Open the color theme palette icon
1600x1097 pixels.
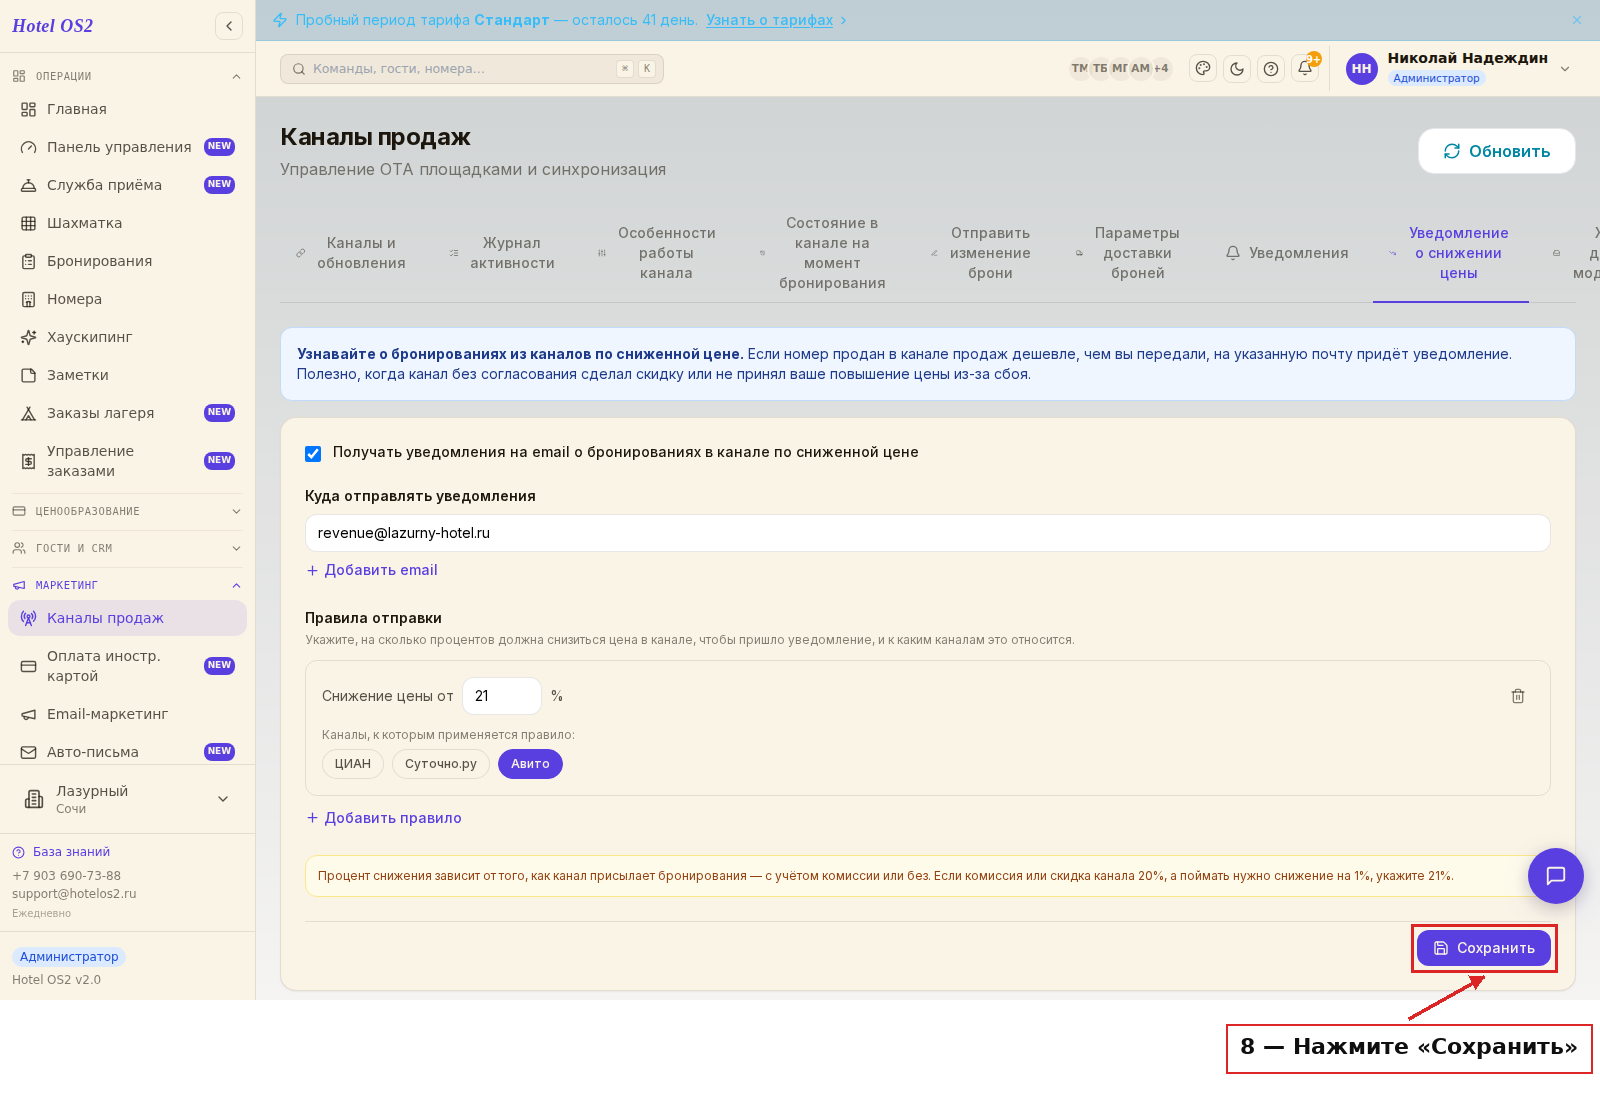(1203, 69)
